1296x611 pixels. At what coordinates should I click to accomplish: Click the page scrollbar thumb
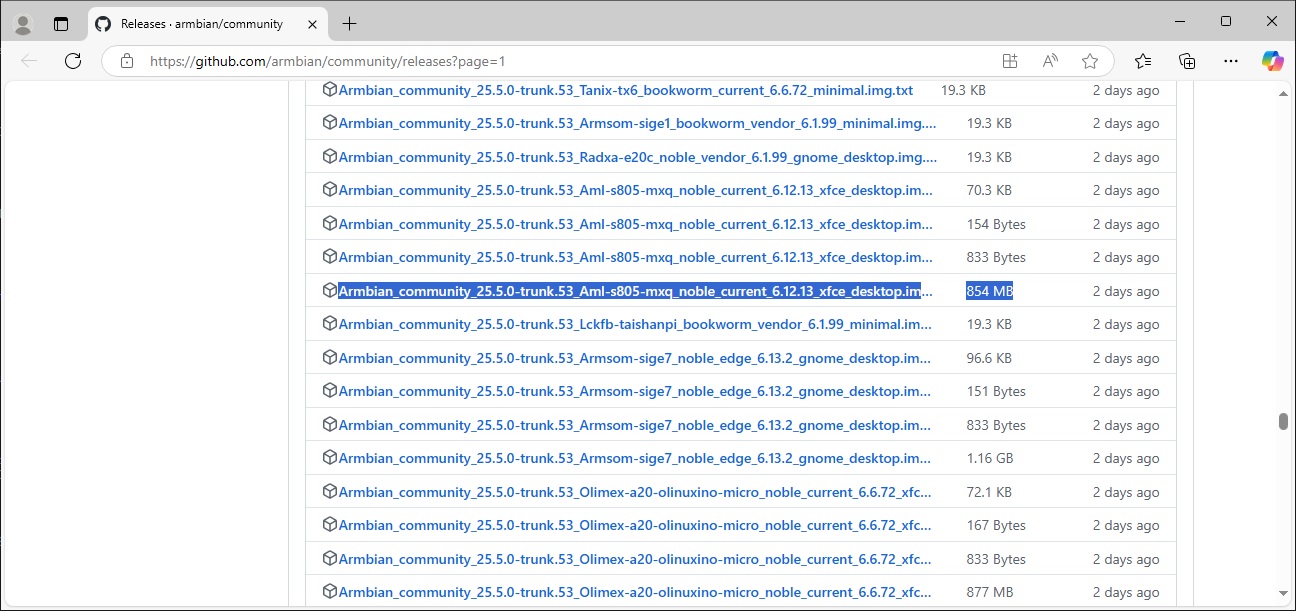(x=1283, y=421)
